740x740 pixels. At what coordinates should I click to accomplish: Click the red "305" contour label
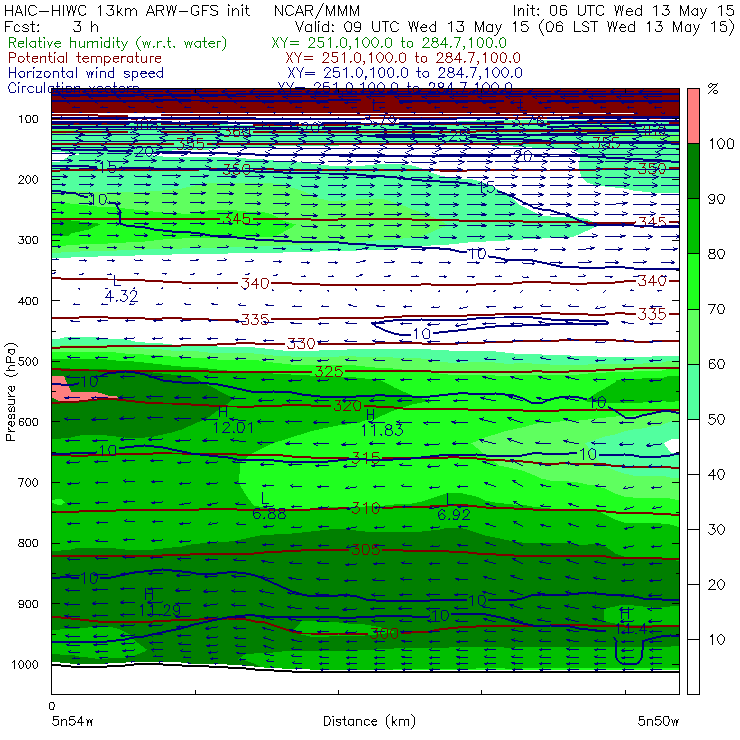366,549
